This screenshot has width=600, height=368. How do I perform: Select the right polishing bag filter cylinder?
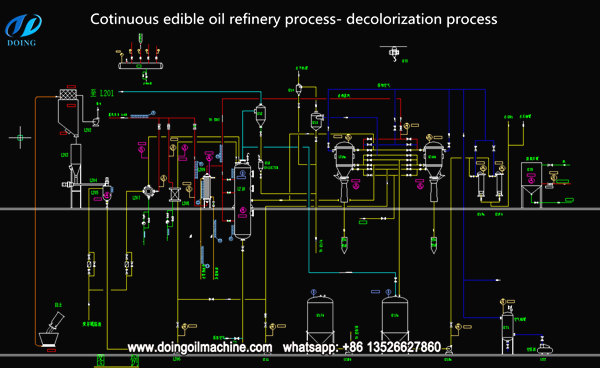pos(499,185)
